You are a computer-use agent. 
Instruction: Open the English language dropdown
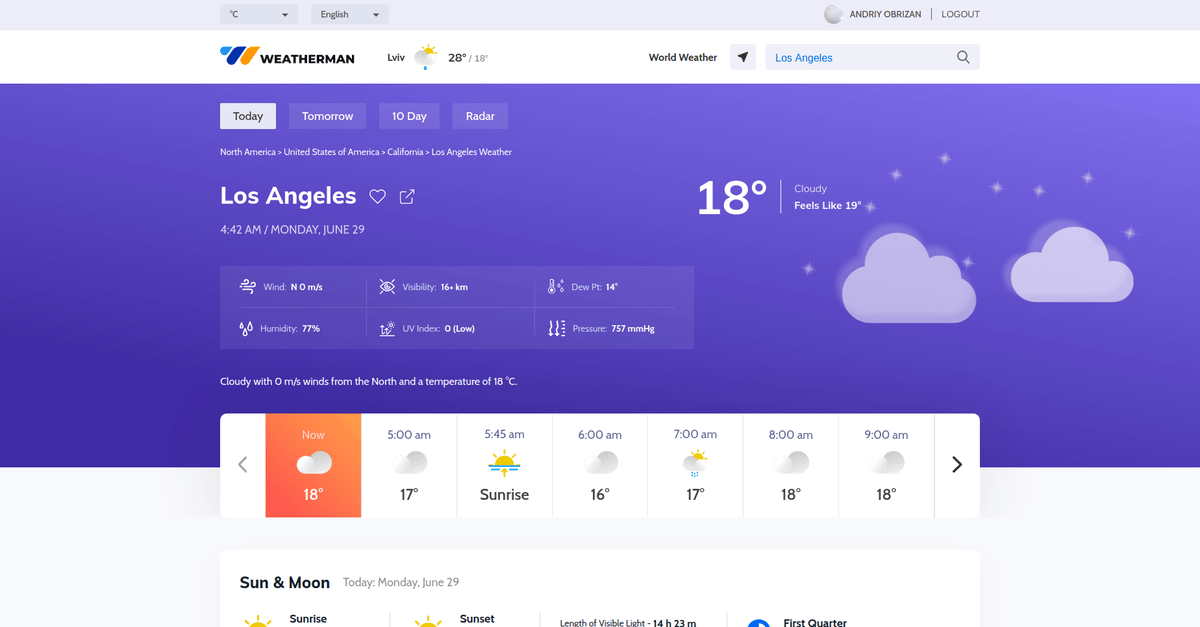350,14
